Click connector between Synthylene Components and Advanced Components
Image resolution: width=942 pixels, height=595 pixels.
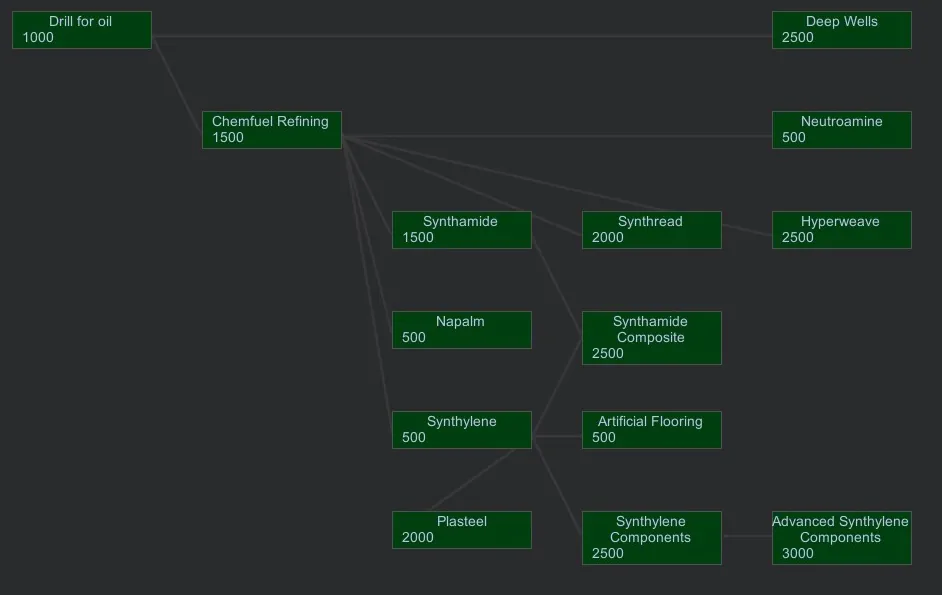pos(746,537)
